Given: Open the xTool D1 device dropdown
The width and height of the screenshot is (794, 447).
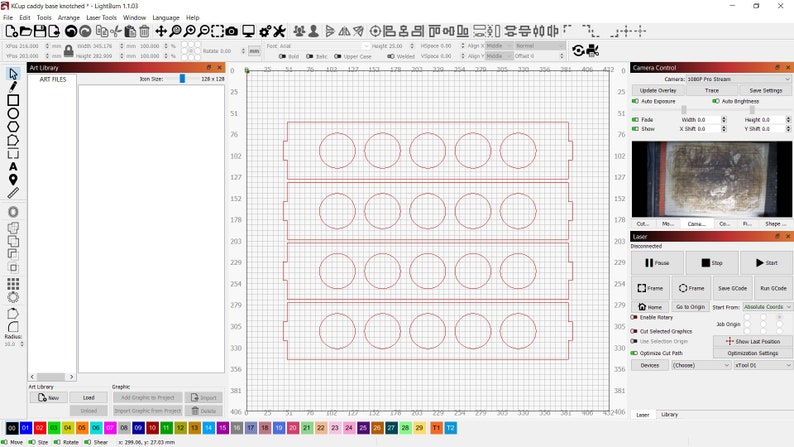Looking at the screenshot, I should click(x=763, y=365).
